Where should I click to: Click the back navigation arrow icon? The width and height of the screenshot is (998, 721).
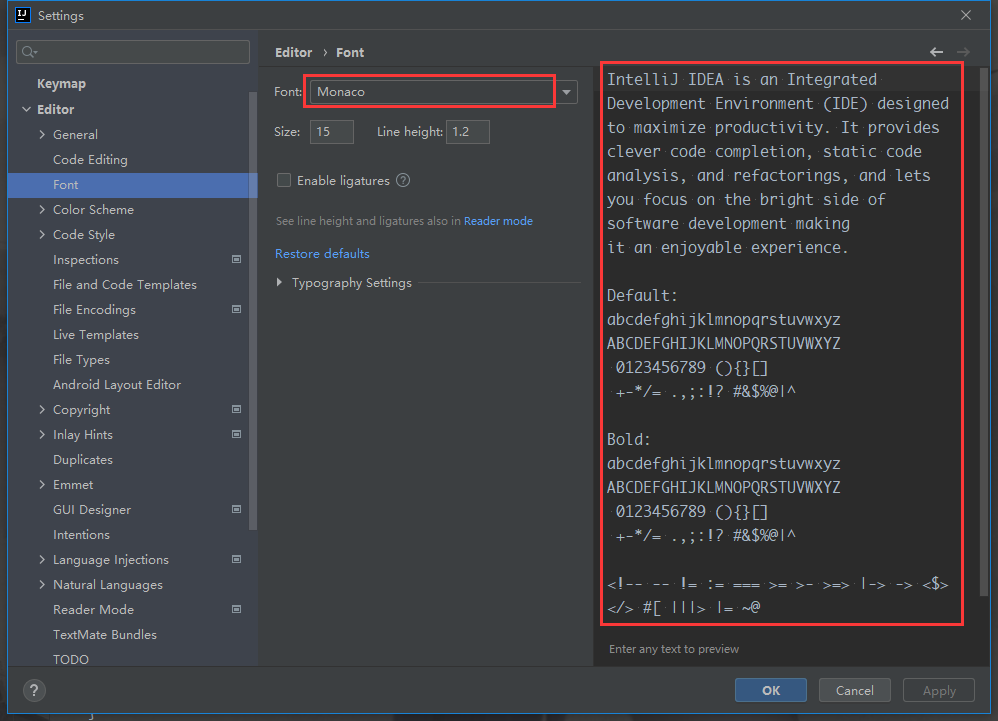pos(936,52)
